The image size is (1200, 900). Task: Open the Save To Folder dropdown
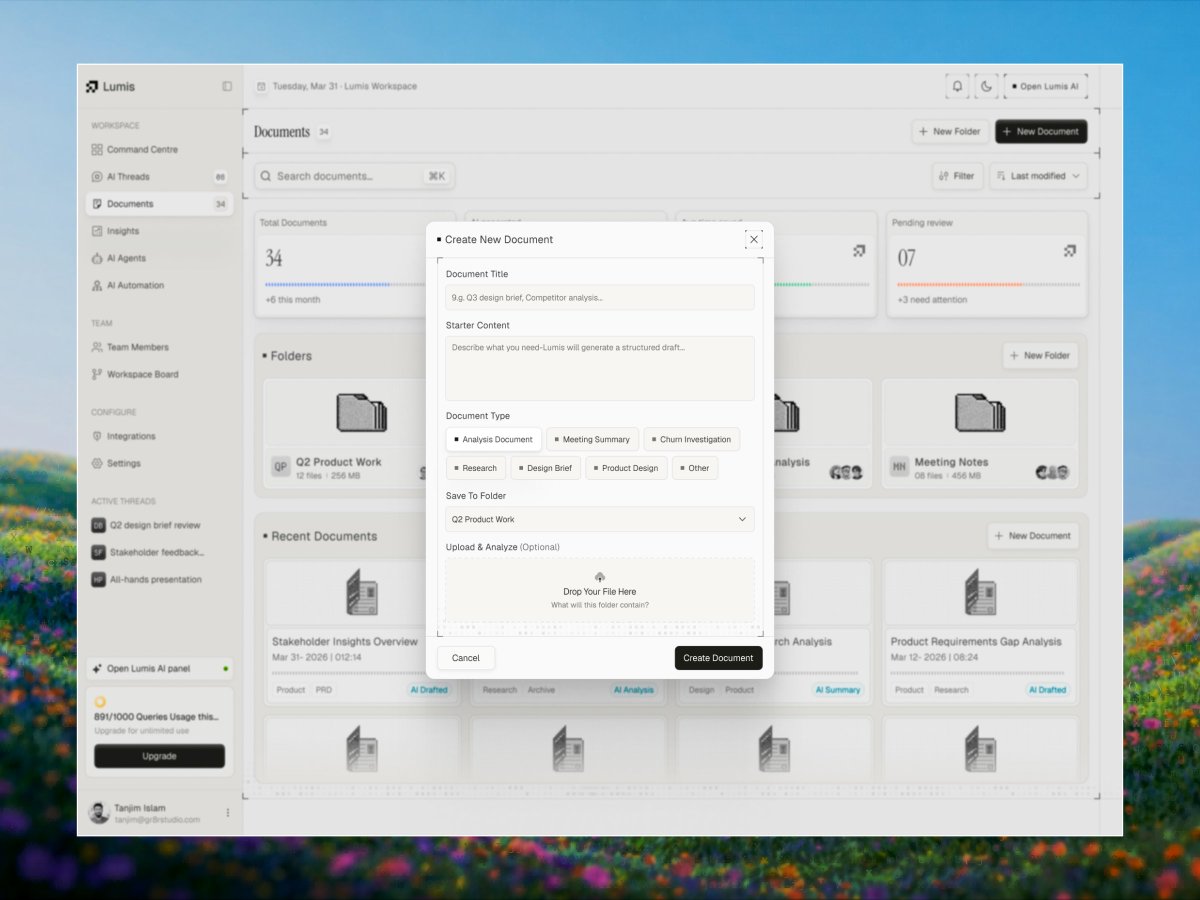click(600, 519)
